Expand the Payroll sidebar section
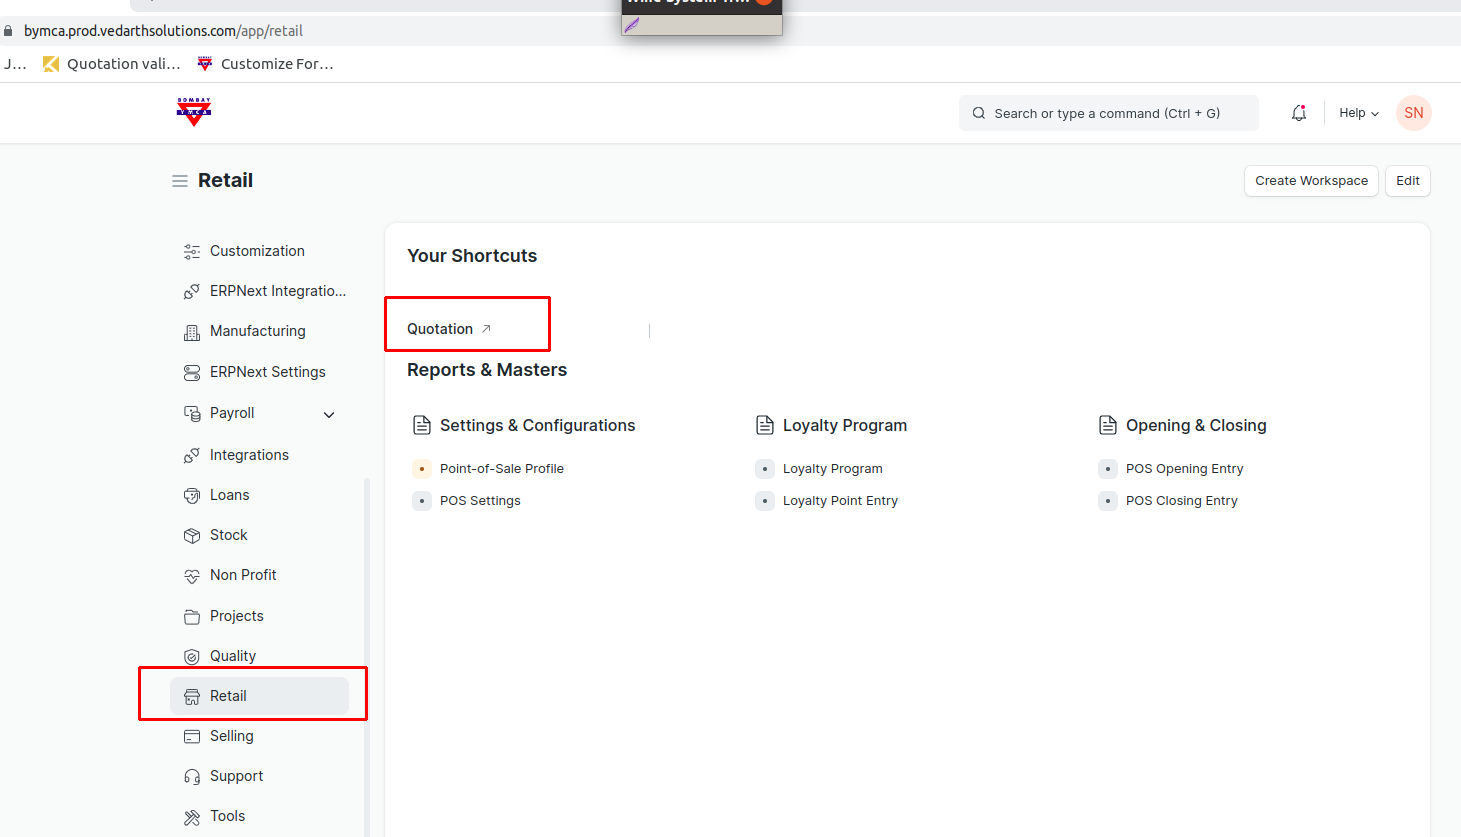 pyautogui.click(x=329, y=414)
